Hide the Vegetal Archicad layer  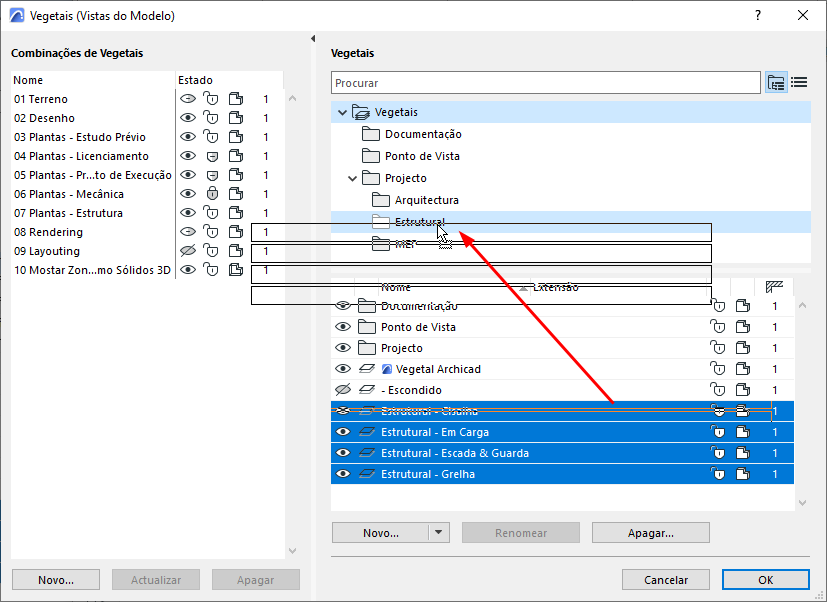point(343,369)
